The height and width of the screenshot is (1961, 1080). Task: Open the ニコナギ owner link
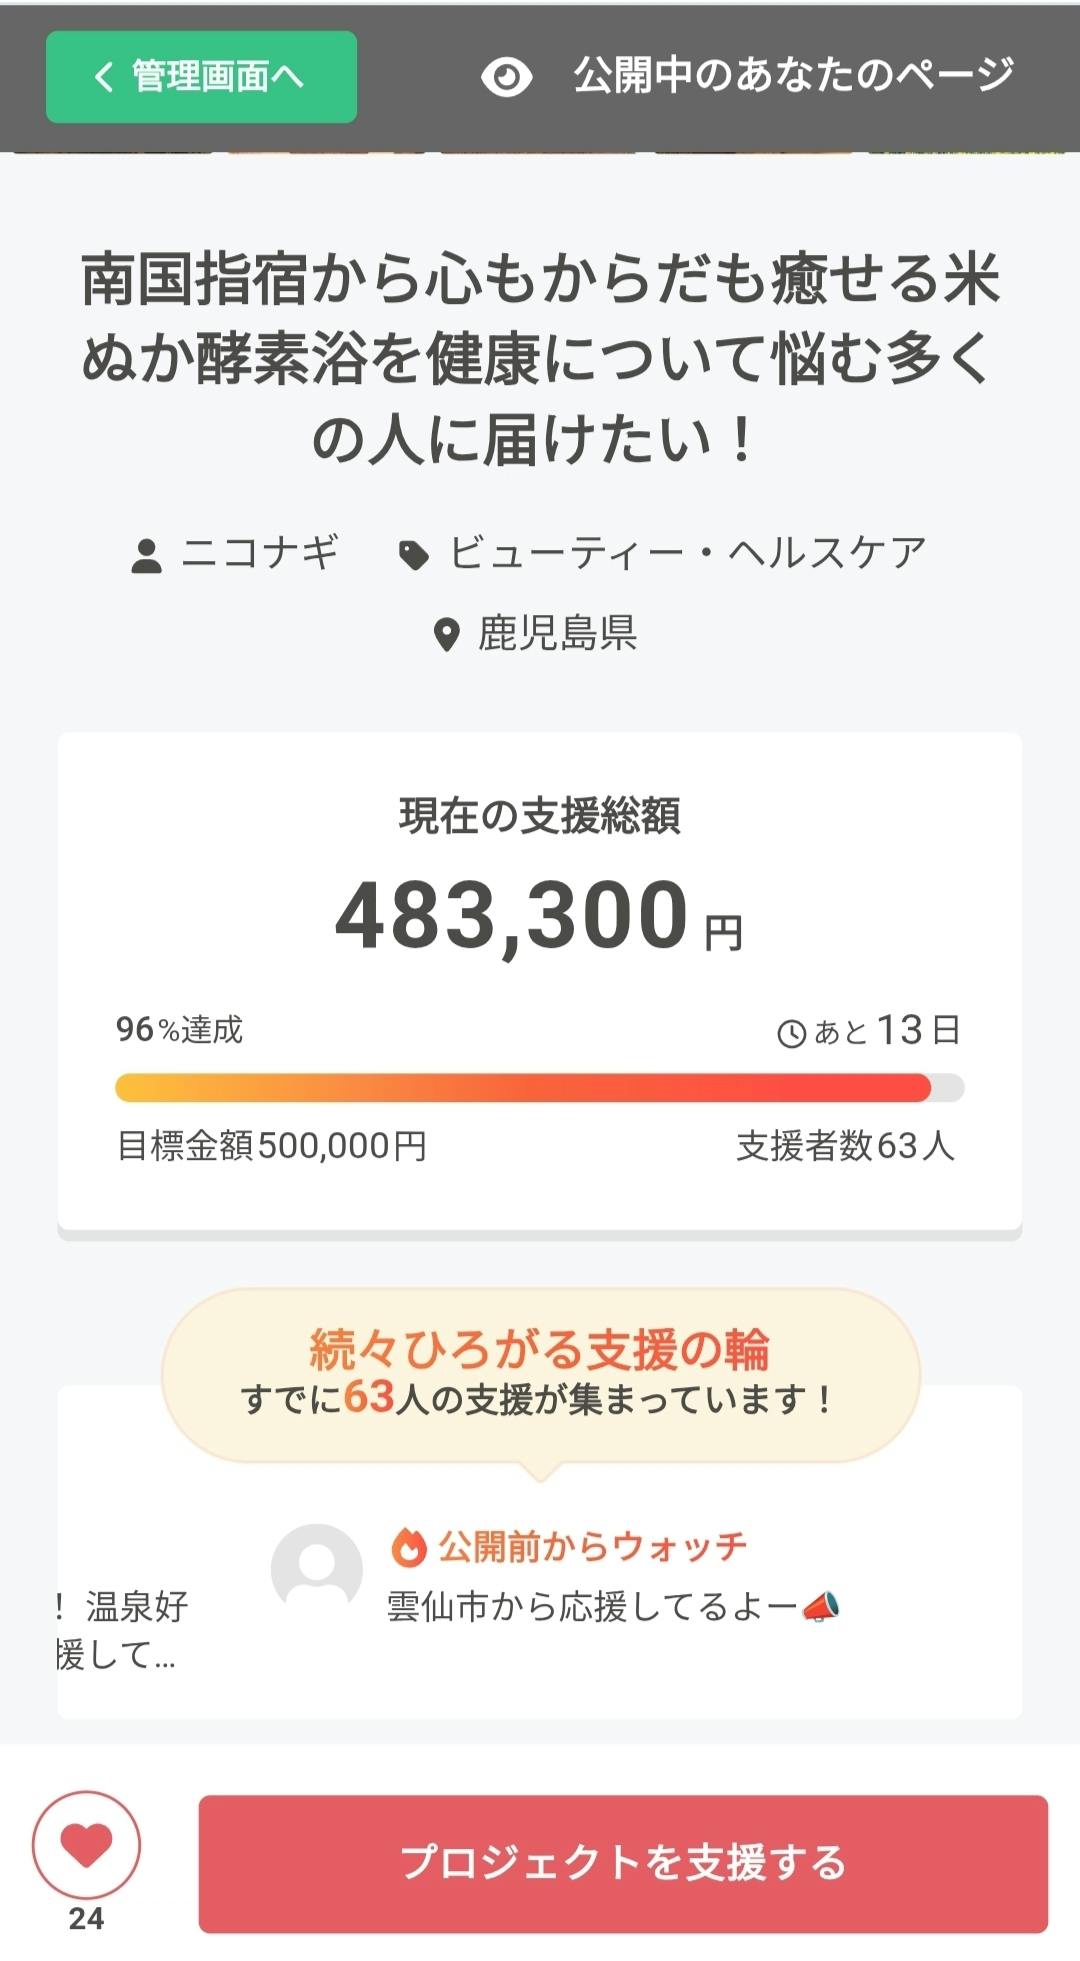(260, 553)
